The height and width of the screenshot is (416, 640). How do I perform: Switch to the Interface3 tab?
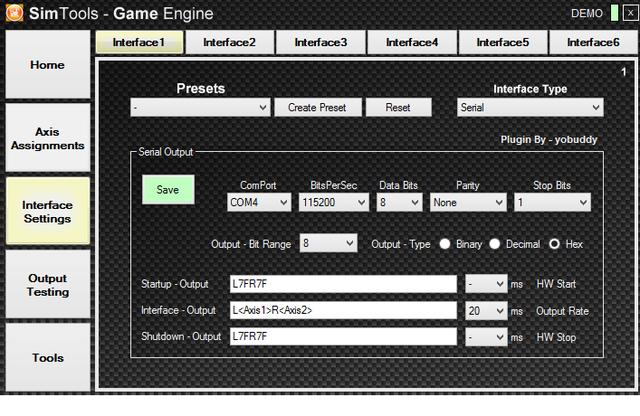pos(321,42)
